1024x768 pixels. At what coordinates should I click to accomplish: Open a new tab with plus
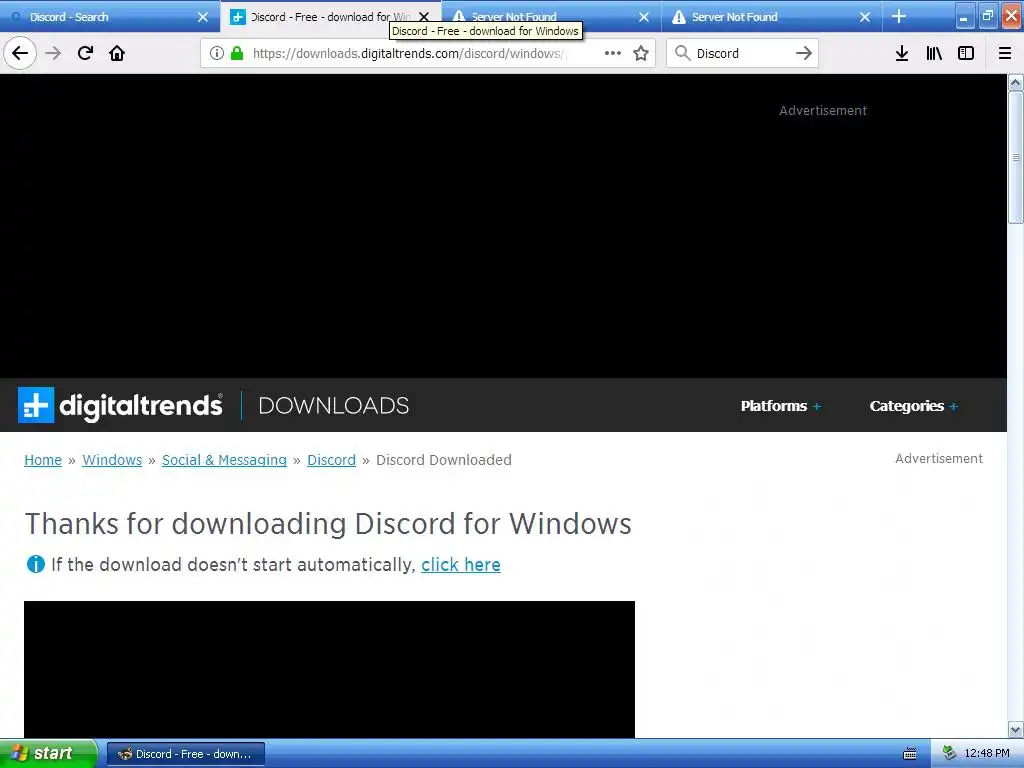coord(899,16)
